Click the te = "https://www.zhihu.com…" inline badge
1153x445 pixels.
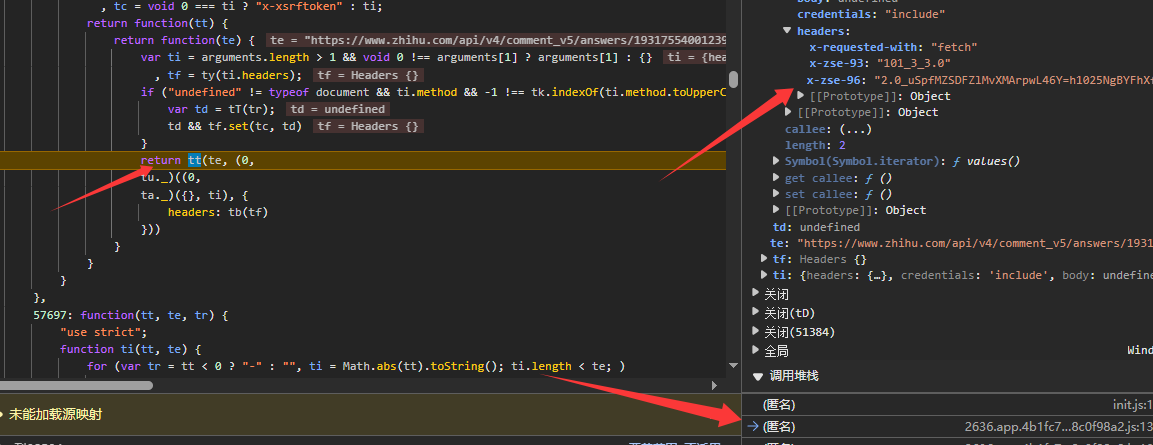click(x=496, y=41)
